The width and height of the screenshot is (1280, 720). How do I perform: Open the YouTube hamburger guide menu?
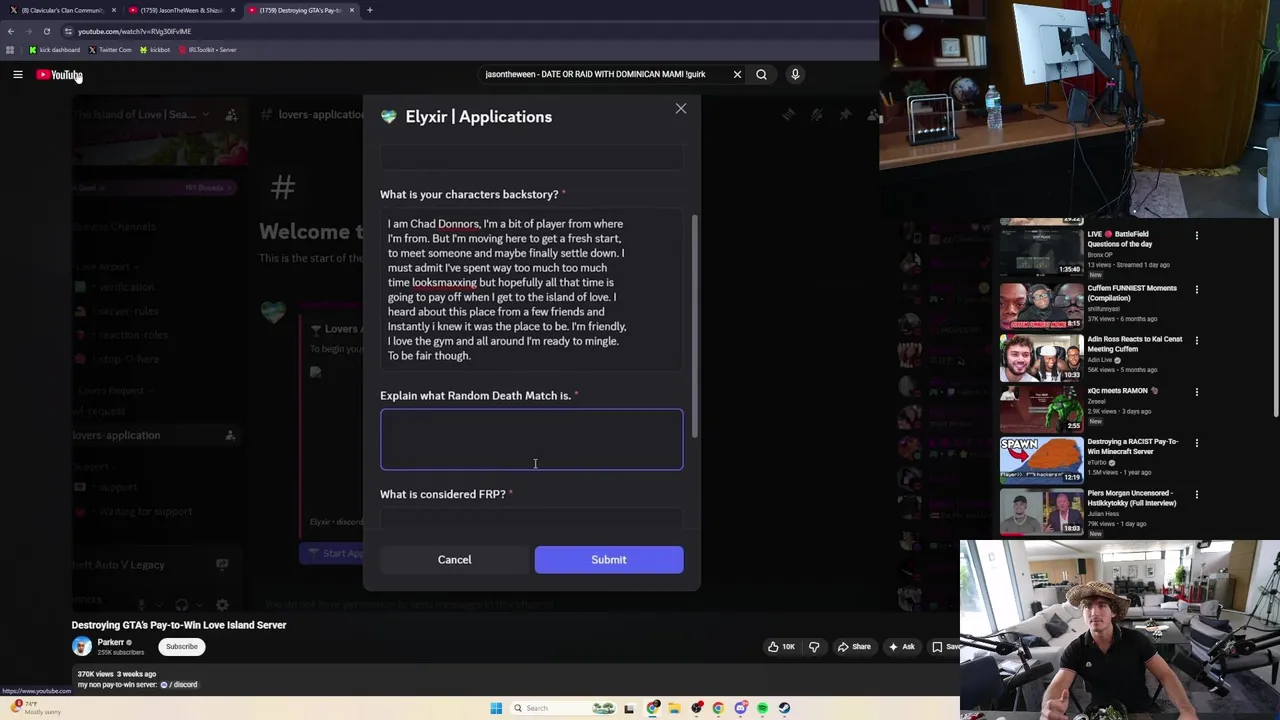[17, 74]
